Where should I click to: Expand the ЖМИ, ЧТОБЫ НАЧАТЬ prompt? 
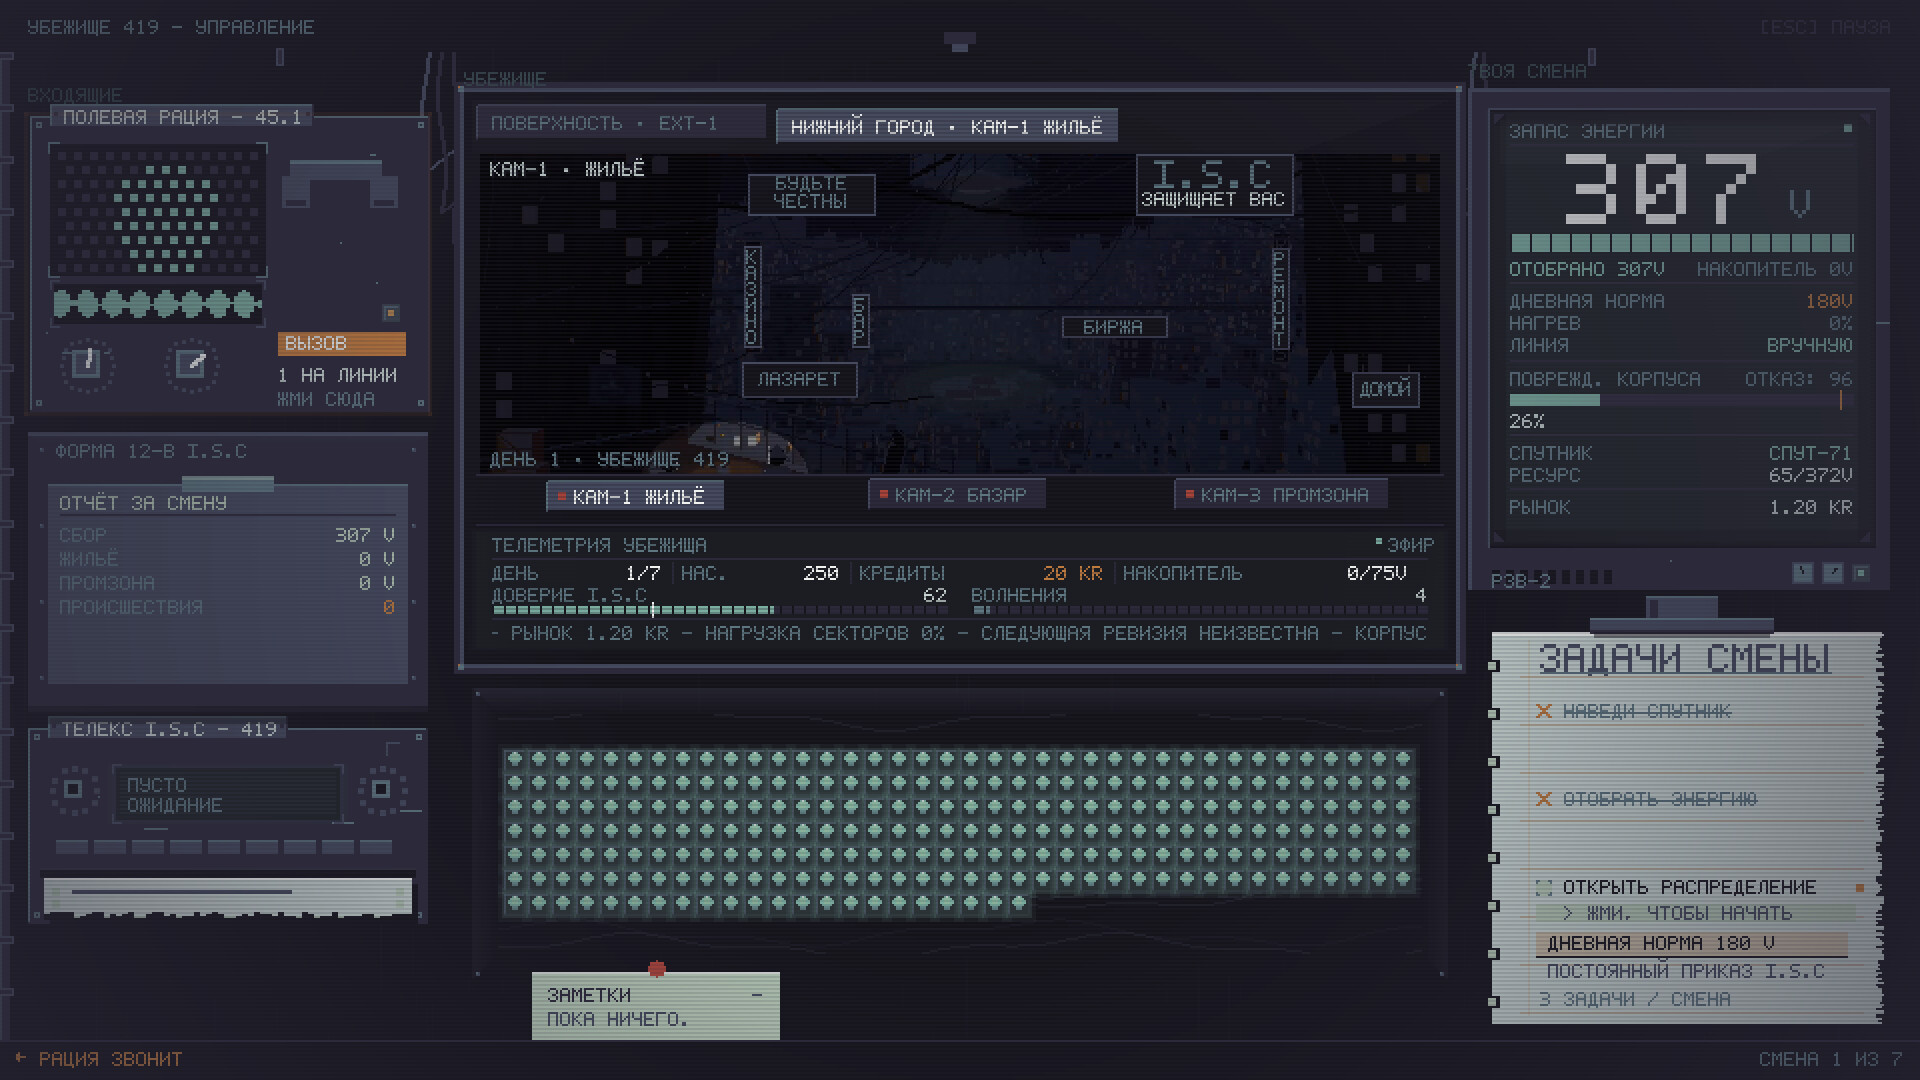tap(1695, 913)
